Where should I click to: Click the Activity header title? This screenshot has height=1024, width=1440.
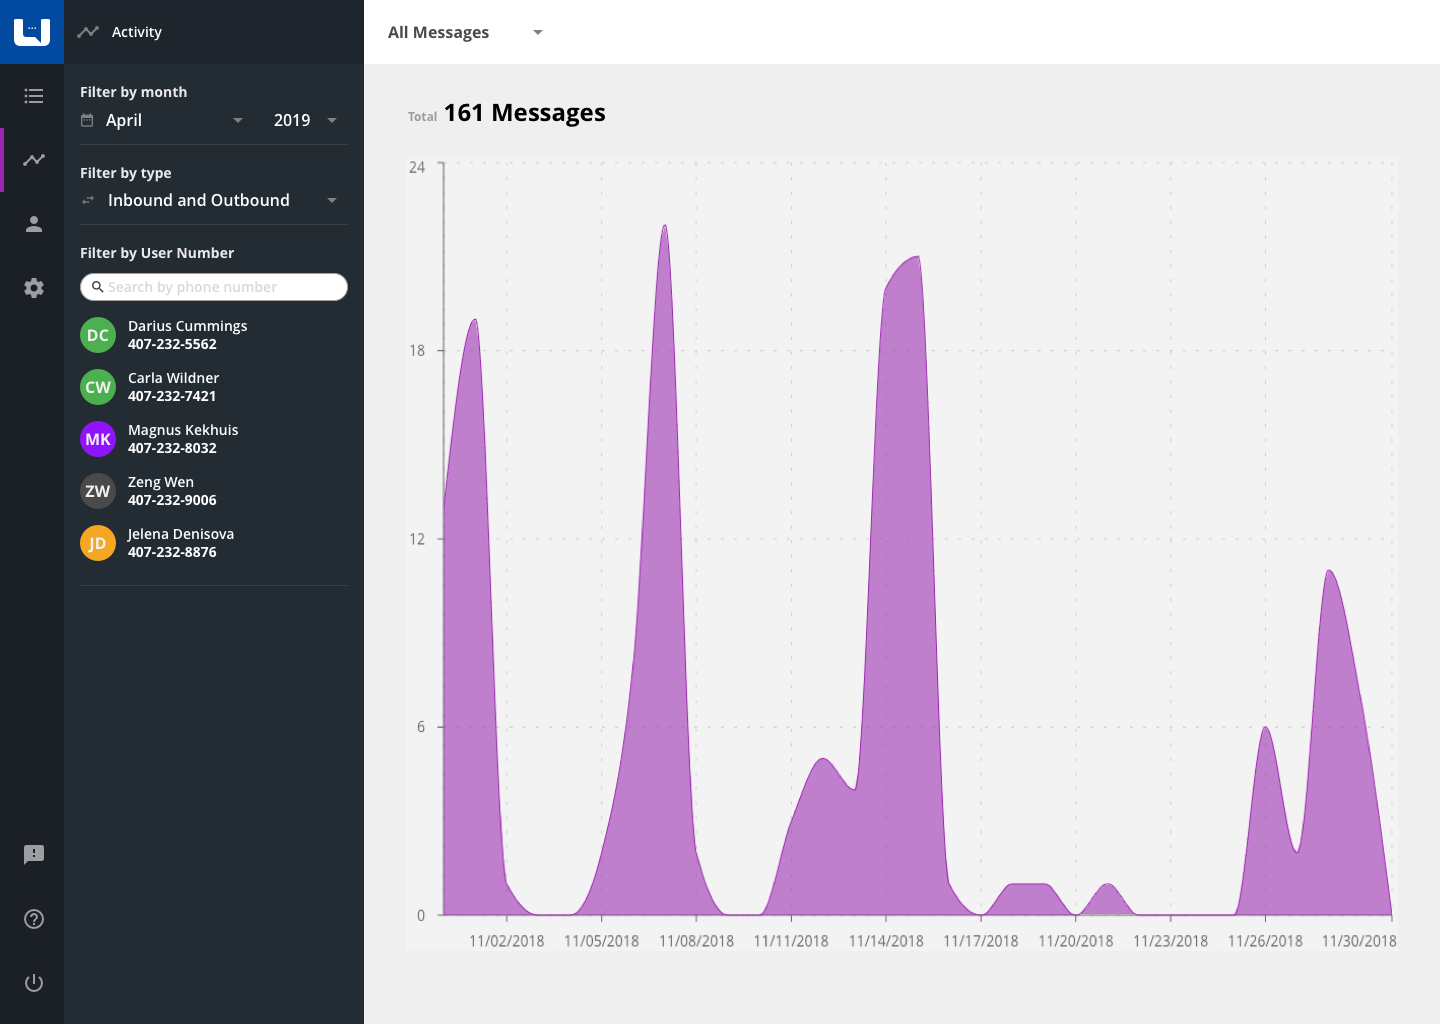(137, 32)
